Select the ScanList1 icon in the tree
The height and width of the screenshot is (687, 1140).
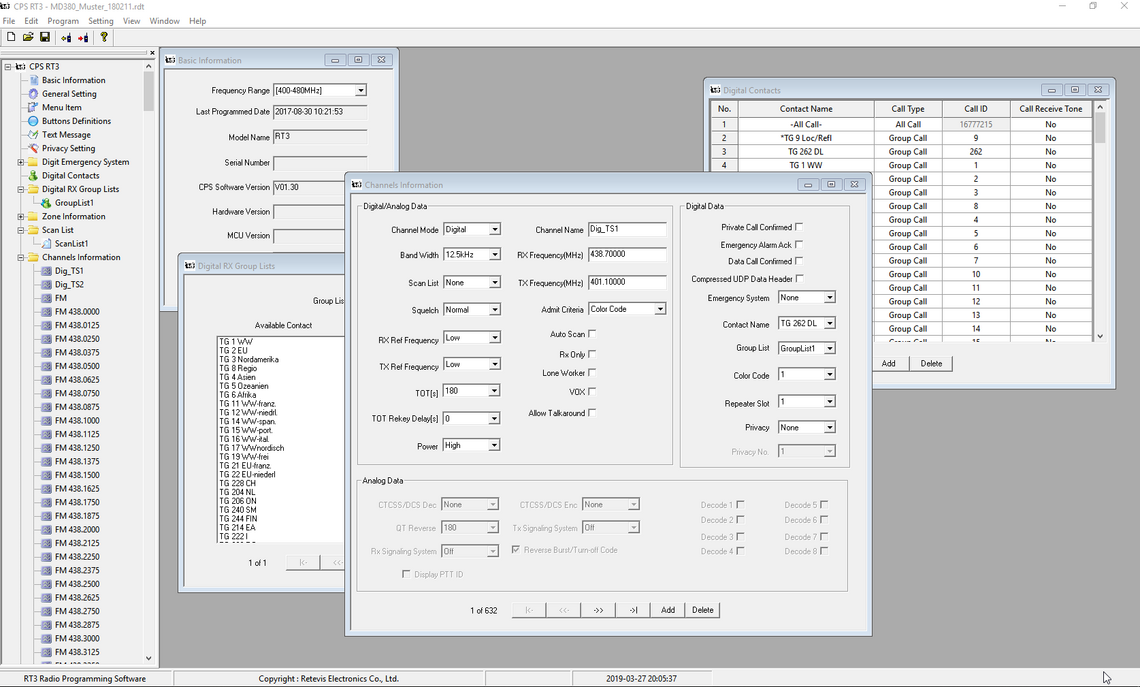click(x=47, y=244)
